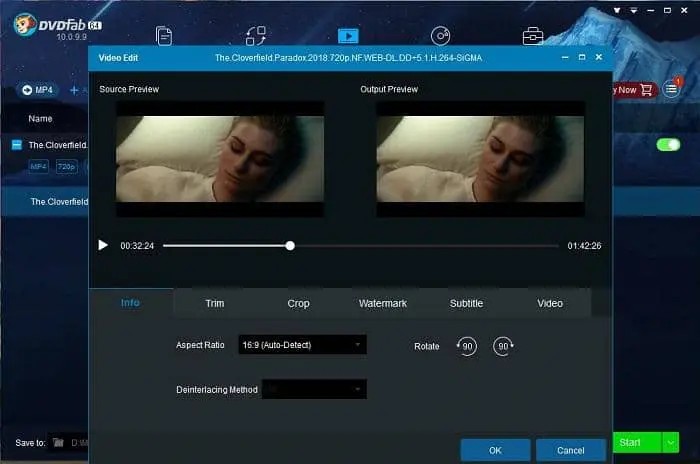Image resolution: width=700 pixels, height=464 pixels.
Task: Maximize the main DVDFab window
Action: [667, 10]
